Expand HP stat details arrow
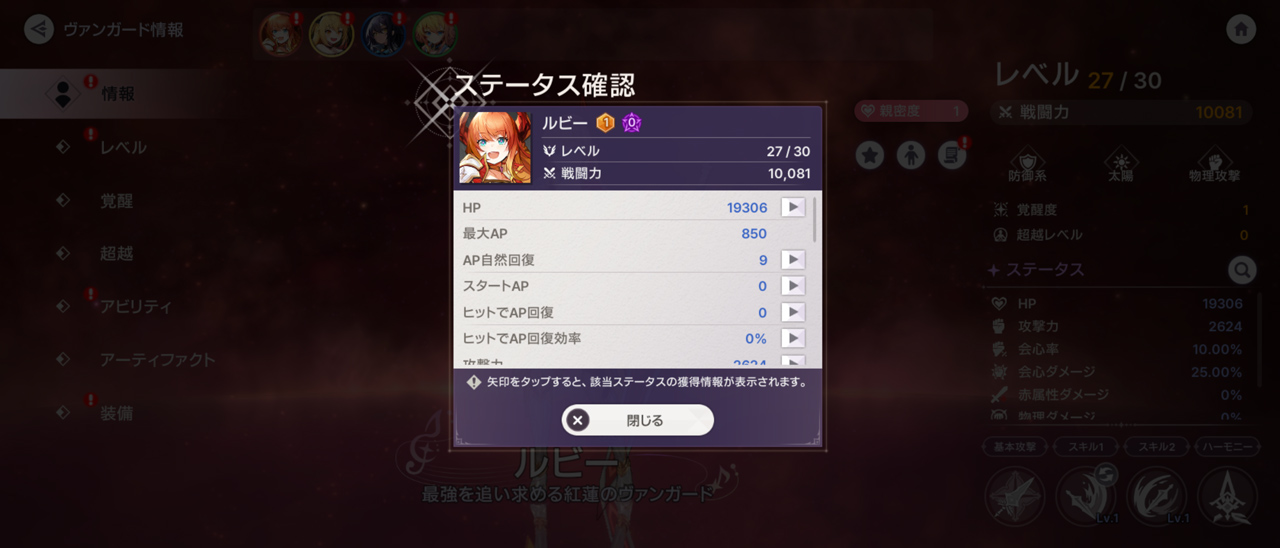This screenshot has width=1280, height=548. click(x=792, y=207)
